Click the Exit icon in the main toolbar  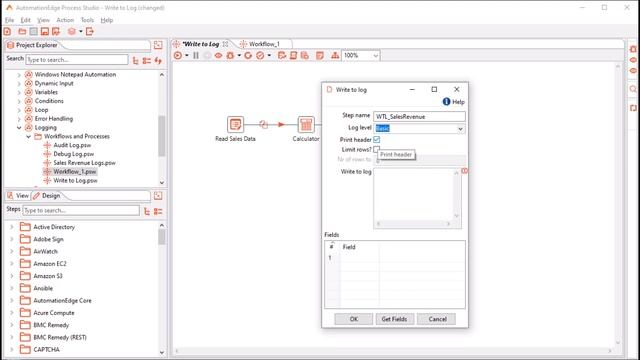point(90,31)
